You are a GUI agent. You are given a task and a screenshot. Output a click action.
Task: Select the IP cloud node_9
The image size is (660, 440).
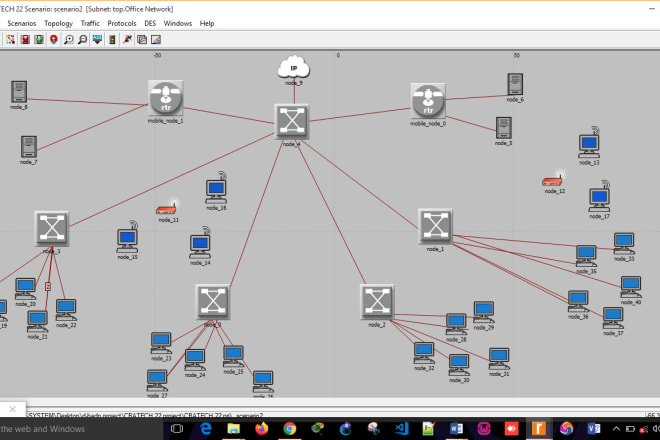pyautogui.click(x=294, y=67)
